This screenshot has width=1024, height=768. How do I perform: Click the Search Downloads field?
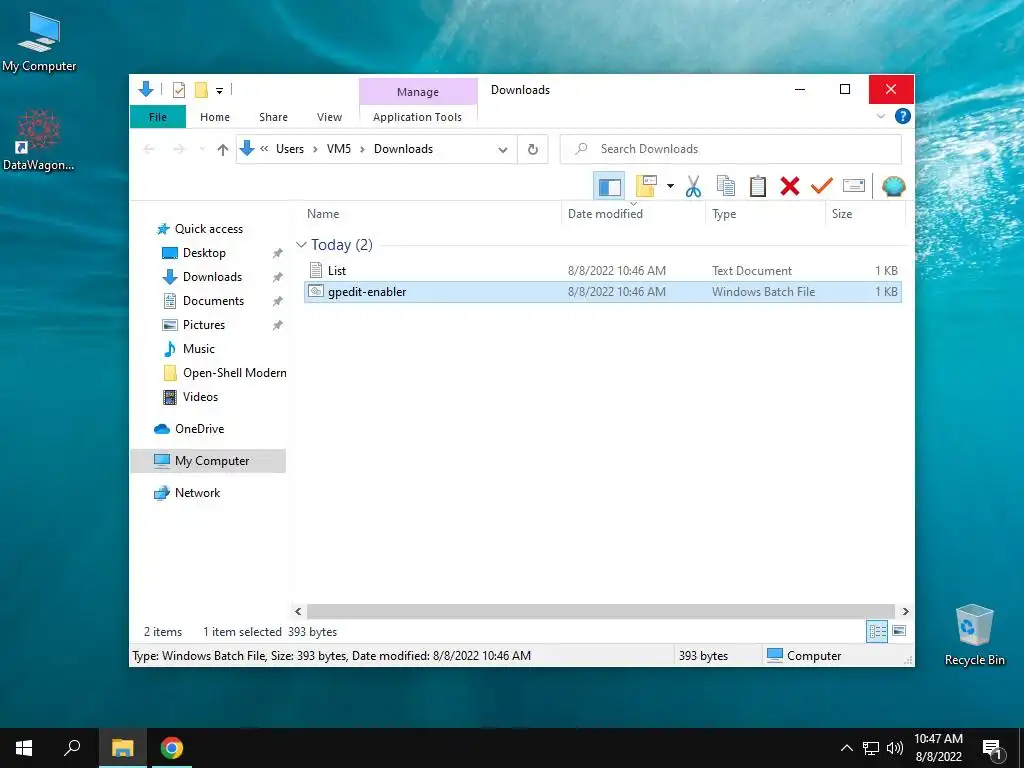click(x=731, y=149)
